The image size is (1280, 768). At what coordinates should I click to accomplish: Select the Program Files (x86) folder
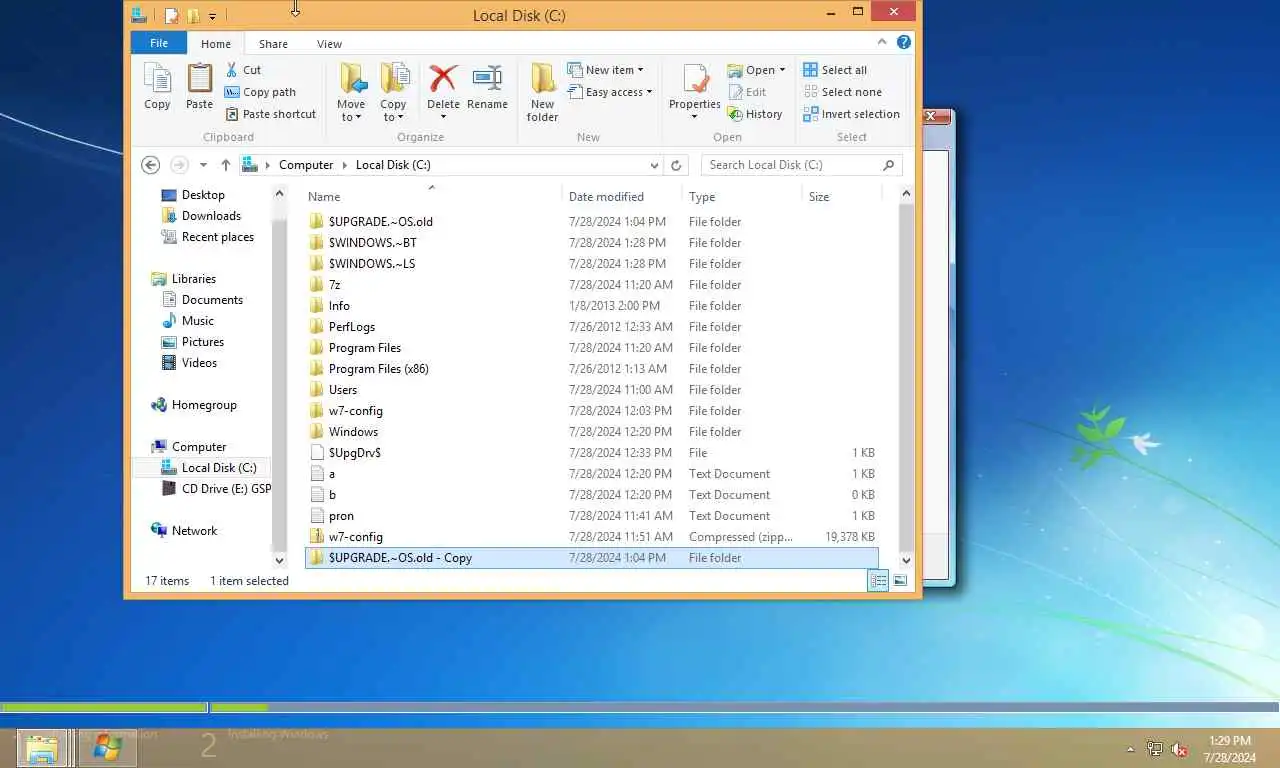point(591,369)
